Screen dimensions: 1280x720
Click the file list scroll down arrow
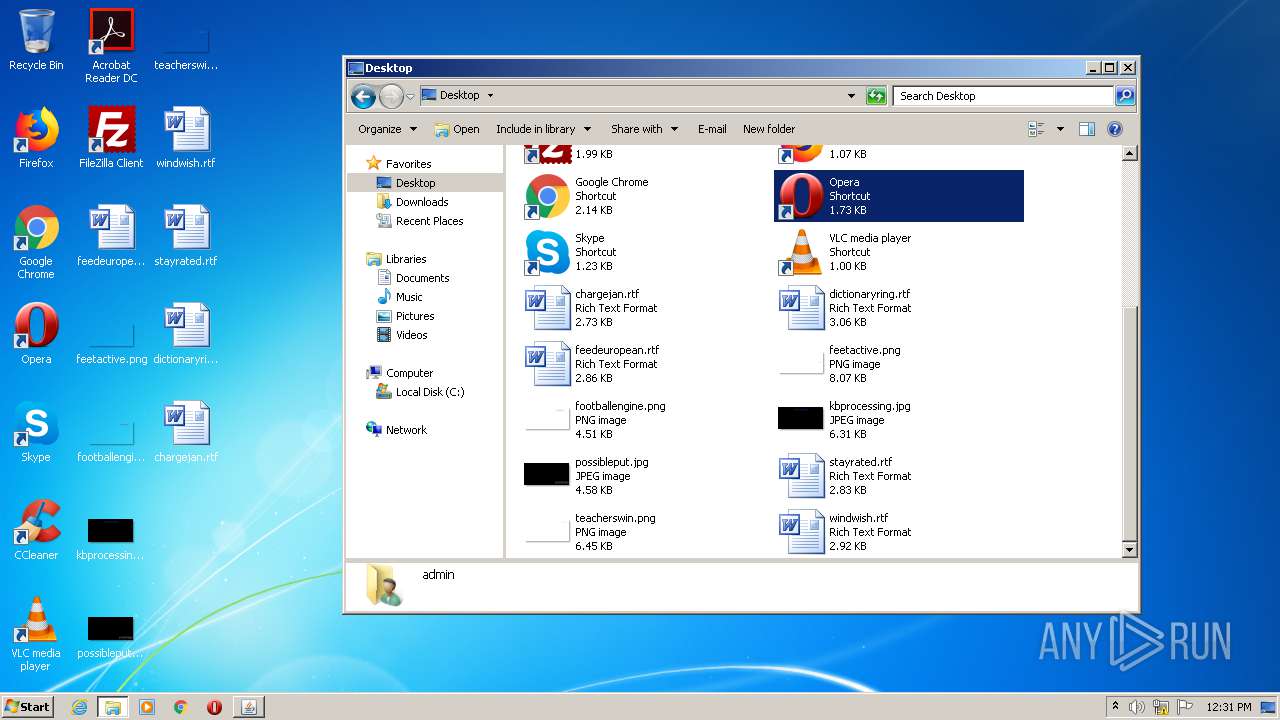click(x=1130, y=549)
